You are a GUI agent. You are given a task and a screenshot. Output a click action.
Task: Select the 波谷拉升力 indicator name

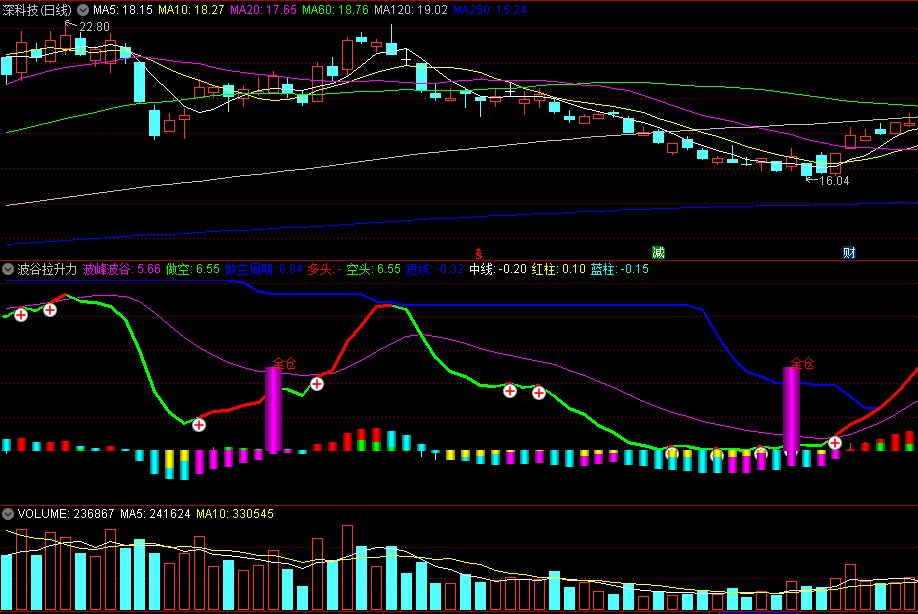click(47, 269)
